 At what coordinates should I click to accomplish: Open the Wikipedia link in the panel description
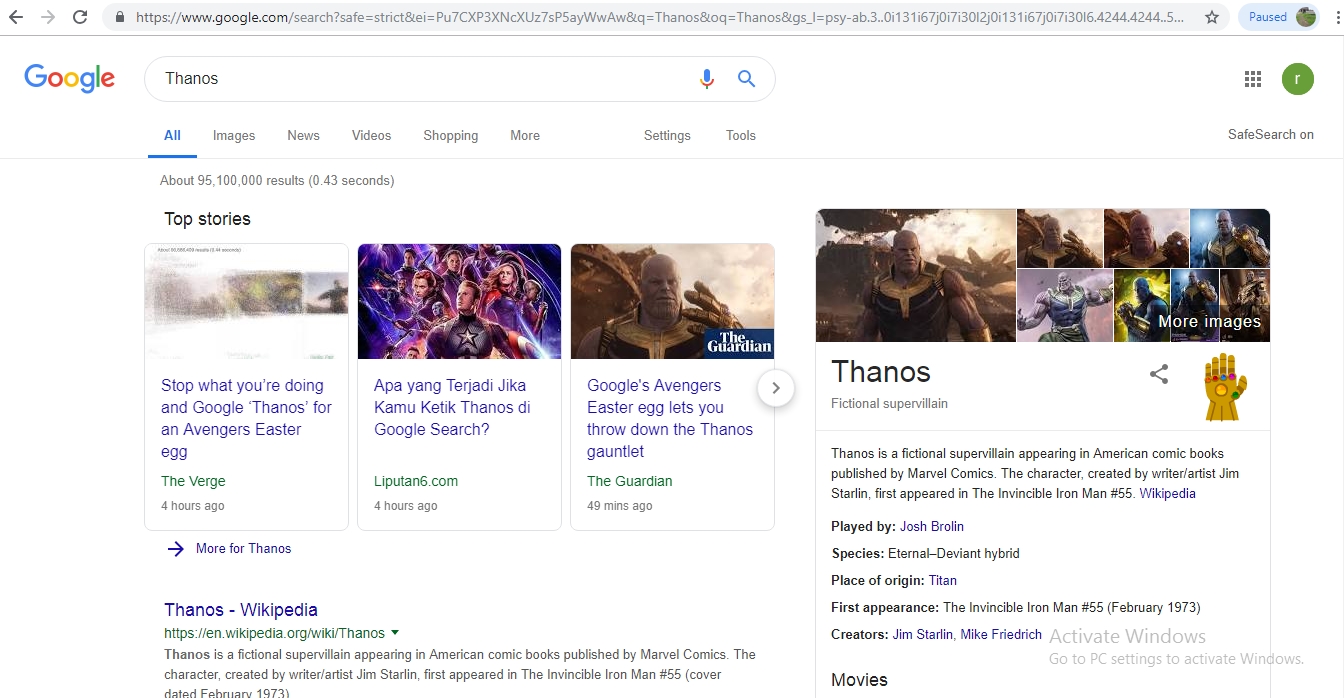[x=1167, y=493]
